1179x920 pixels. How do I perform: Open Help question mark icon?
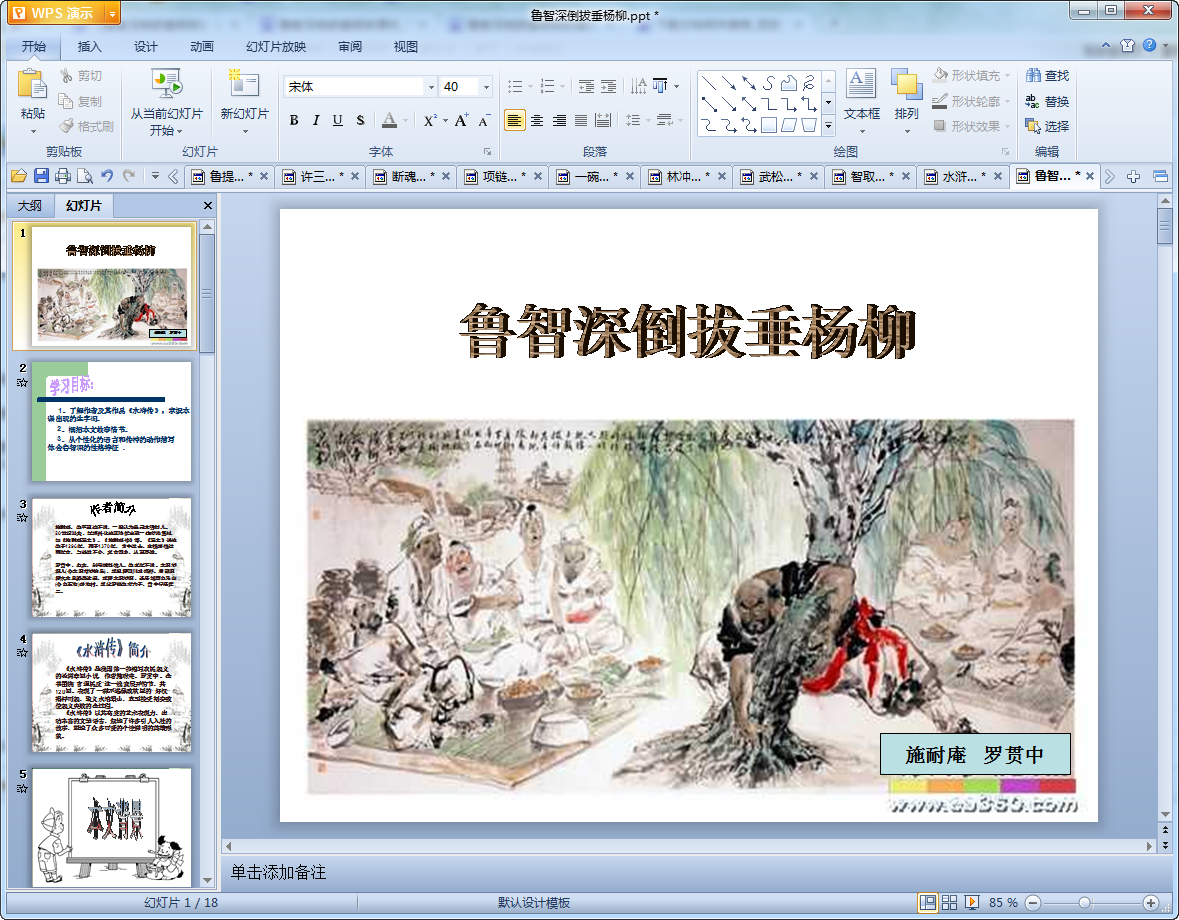pyautogui.click(x=1149, y=45)
